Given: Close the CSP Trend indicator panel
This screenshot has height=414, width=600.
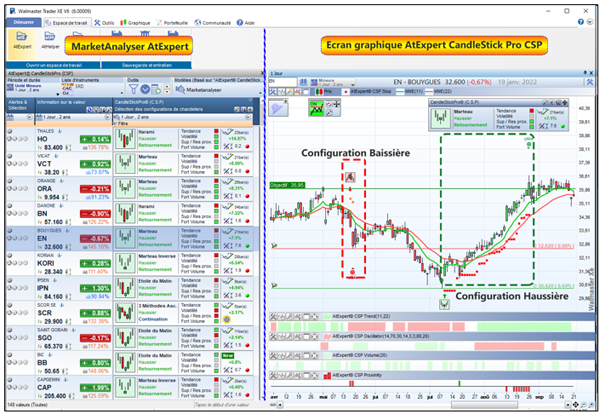Looking at the screenshot, I should coord(314,316).
